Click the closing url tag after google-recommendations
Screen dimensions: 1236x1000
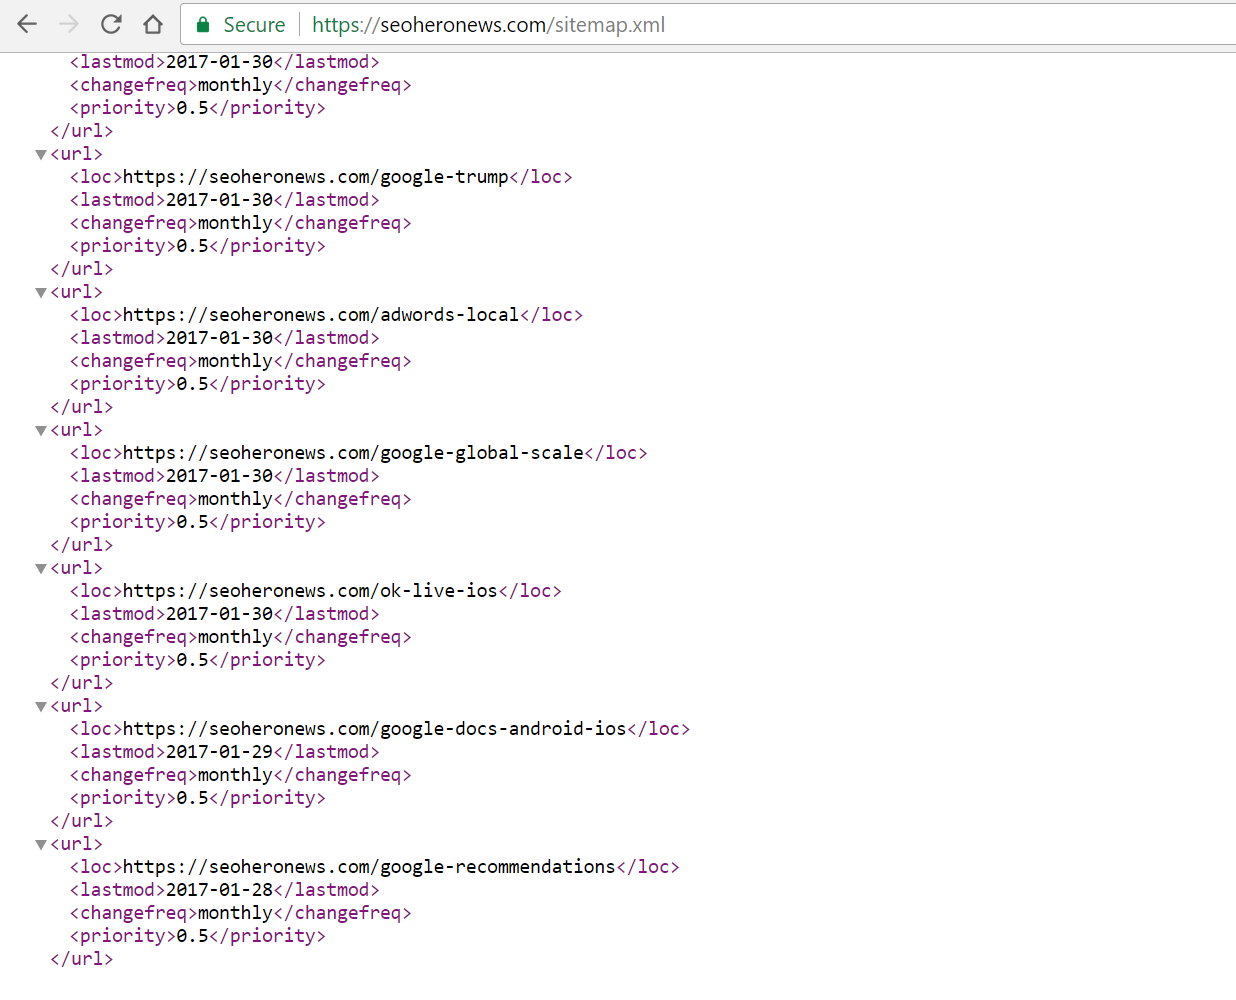82,959
